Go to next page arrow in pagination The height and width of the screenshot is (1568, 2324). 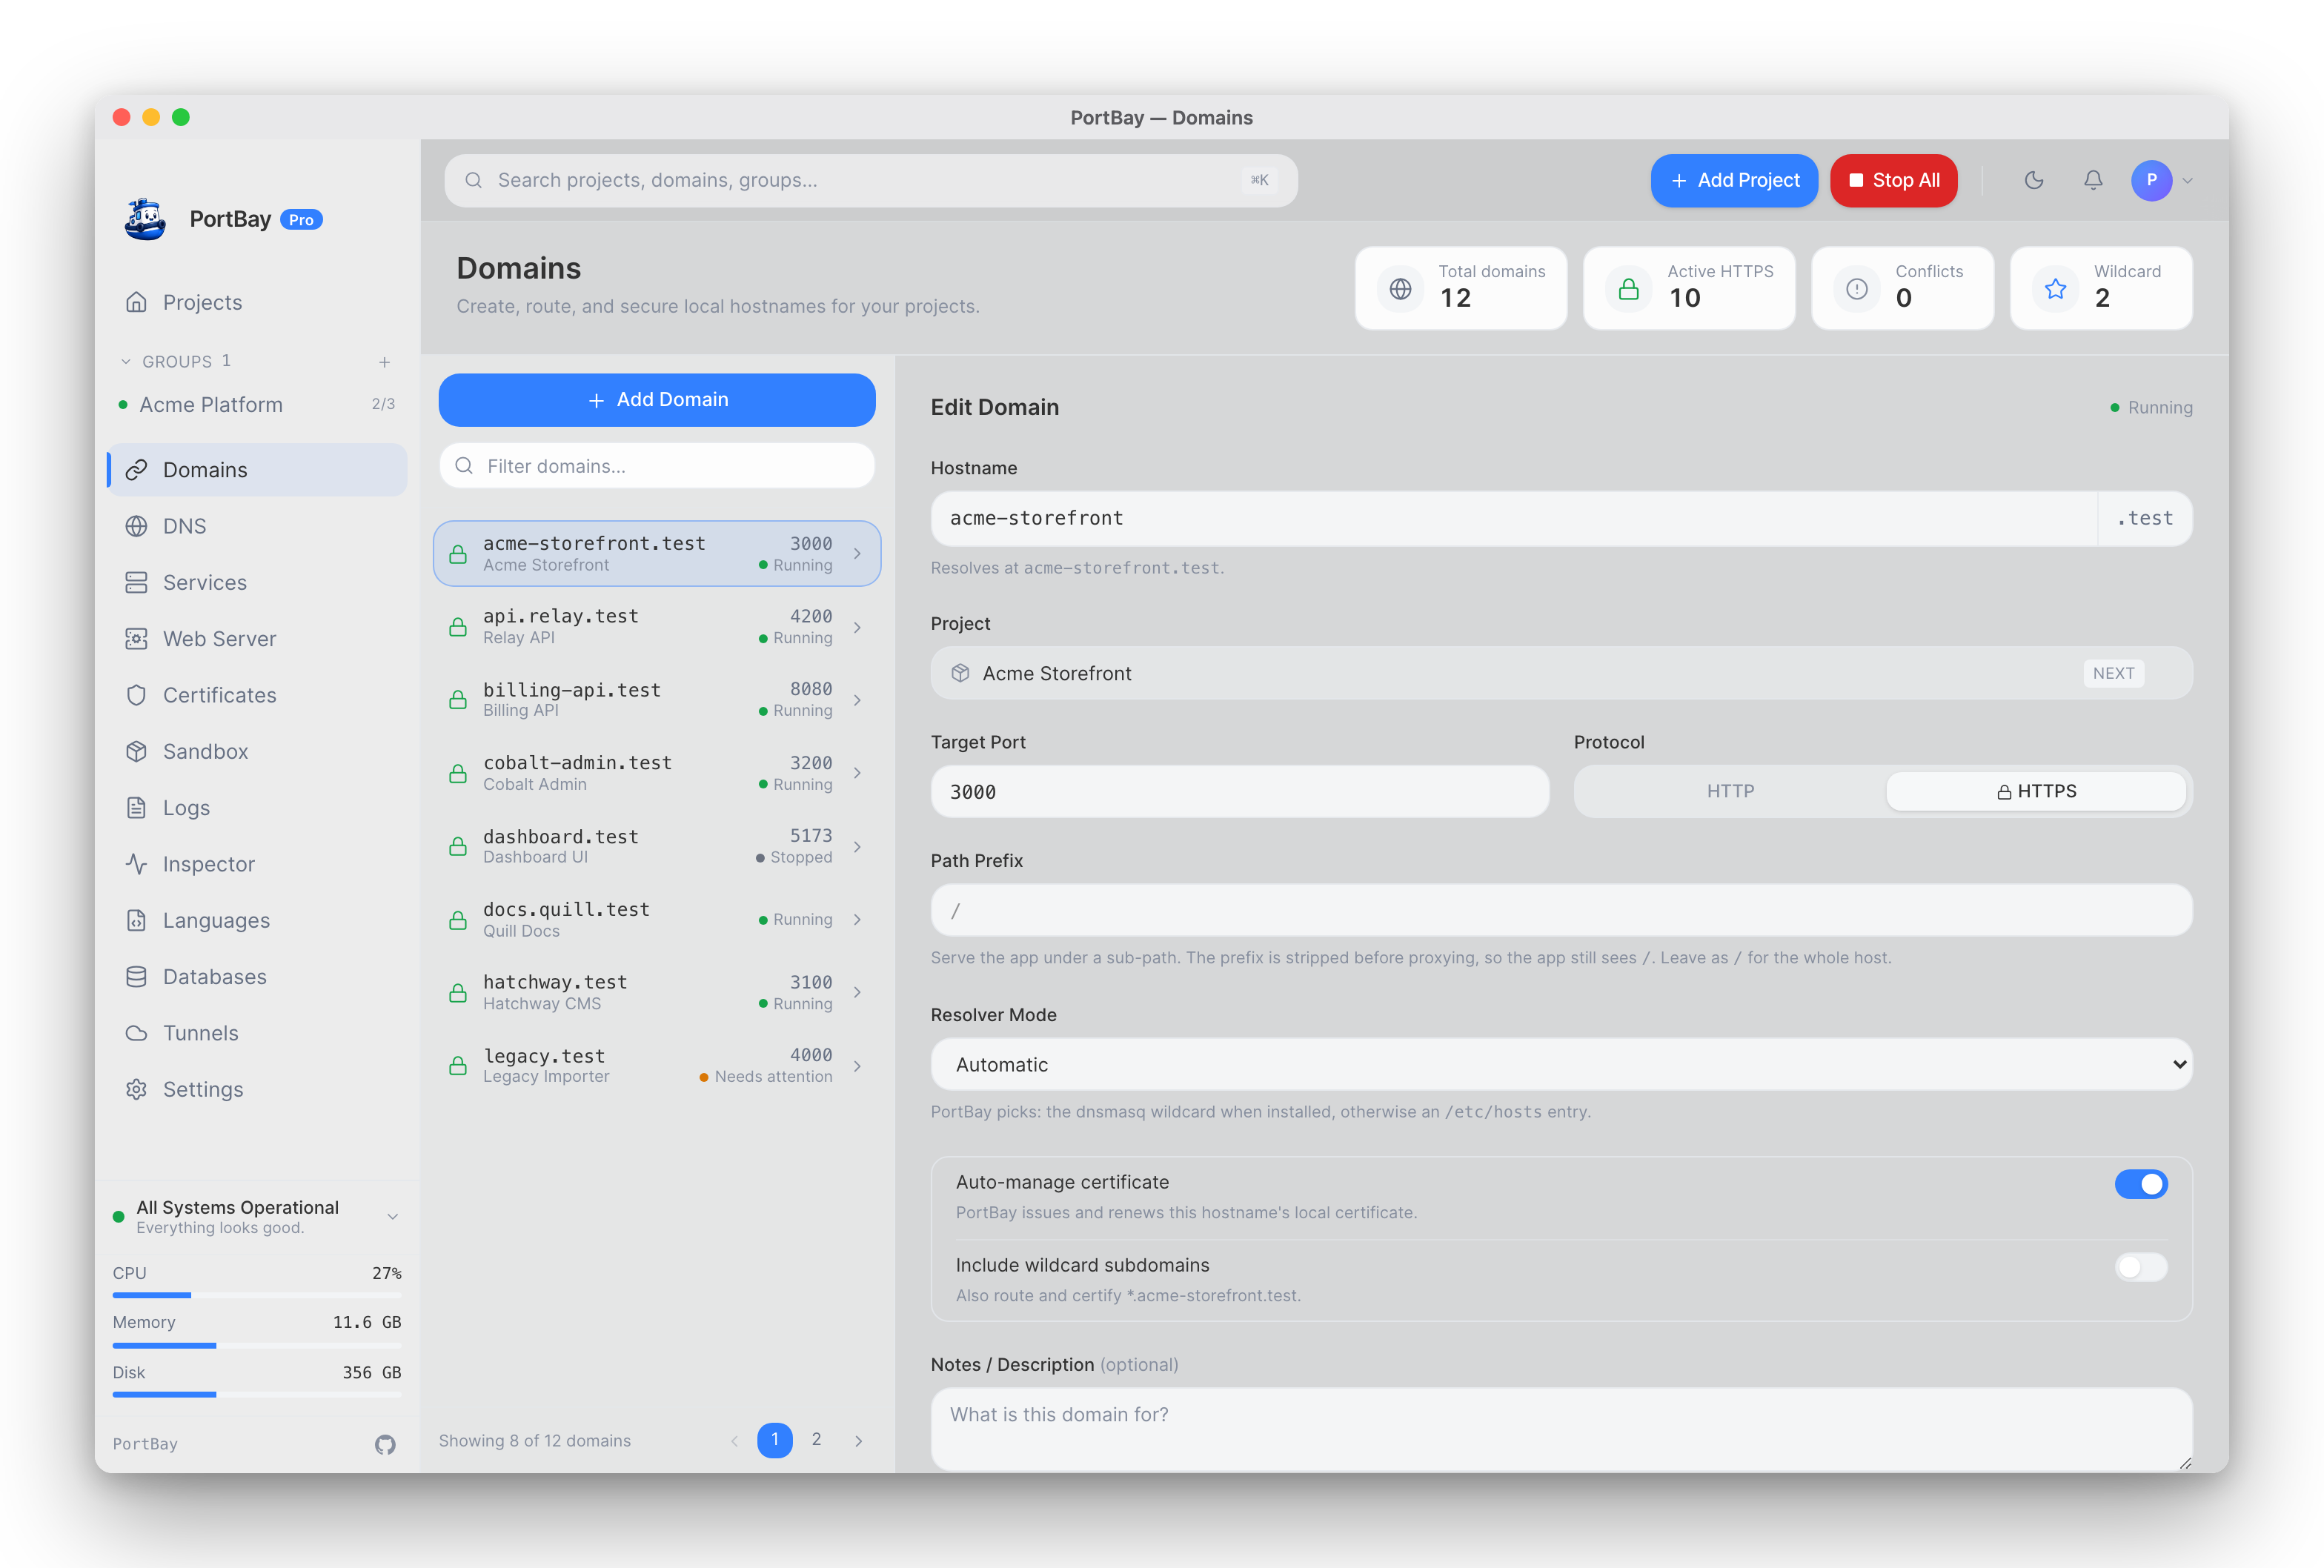point(858,1440)
